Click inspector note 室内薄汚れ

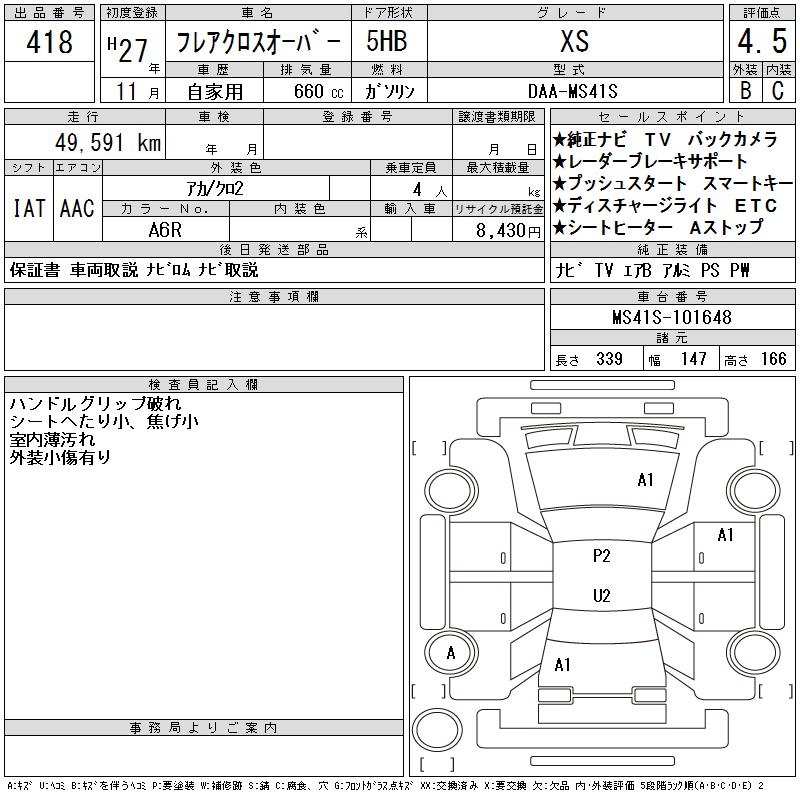pyautogui.click(x=52, y=439)
